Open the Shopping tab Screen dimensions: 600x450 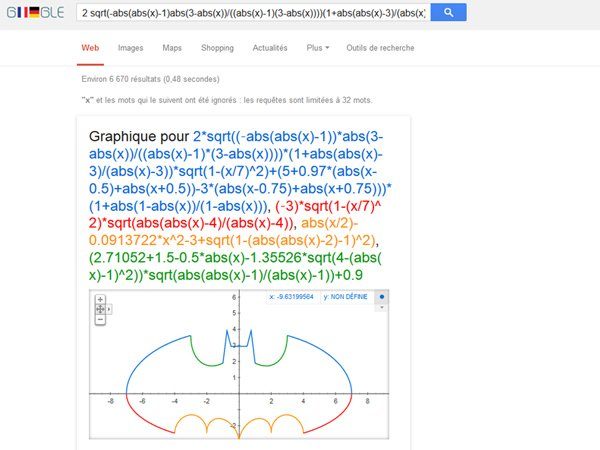click(x=217, y=48)
